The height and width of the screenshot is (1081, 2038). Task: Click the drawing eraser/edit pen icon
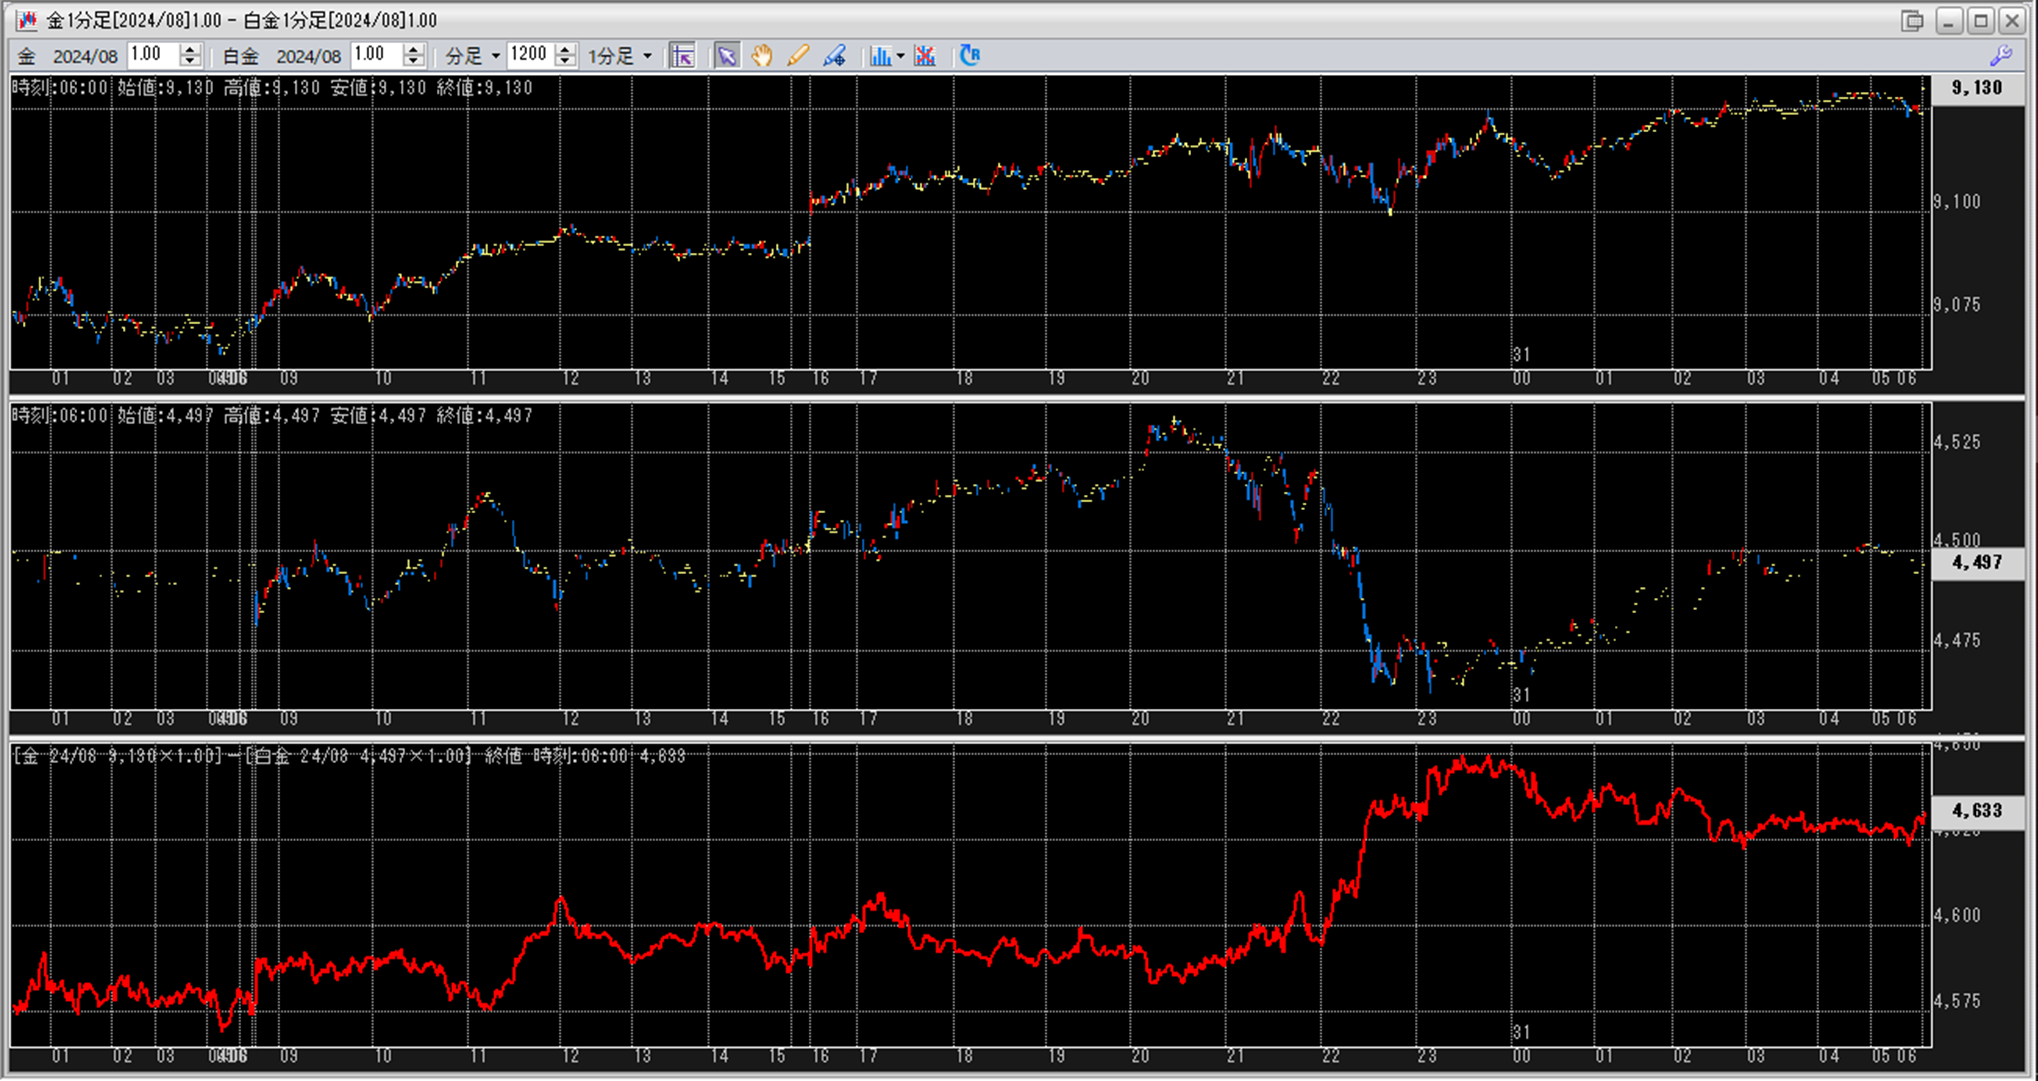point(834,56)
